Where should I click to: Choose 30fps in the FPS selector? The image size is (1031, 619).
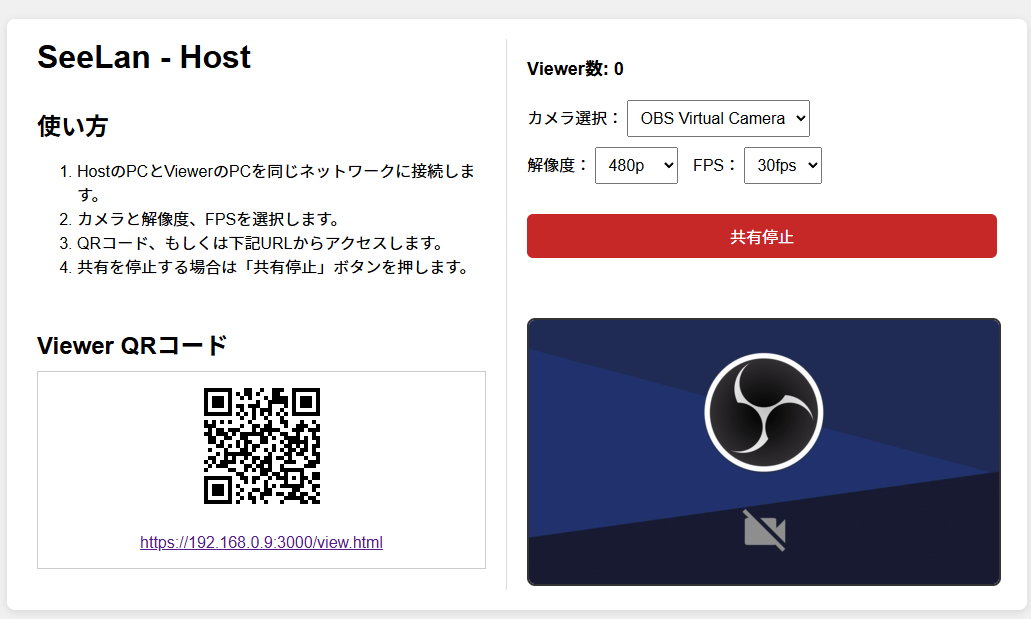[x=783, y=165]
